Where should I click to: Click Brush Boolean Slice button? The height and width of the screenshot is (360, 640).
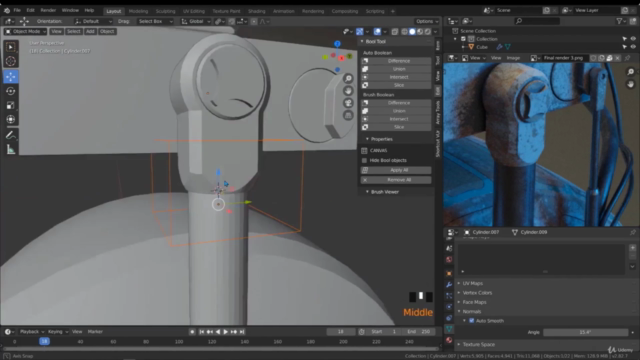point(396,127)
